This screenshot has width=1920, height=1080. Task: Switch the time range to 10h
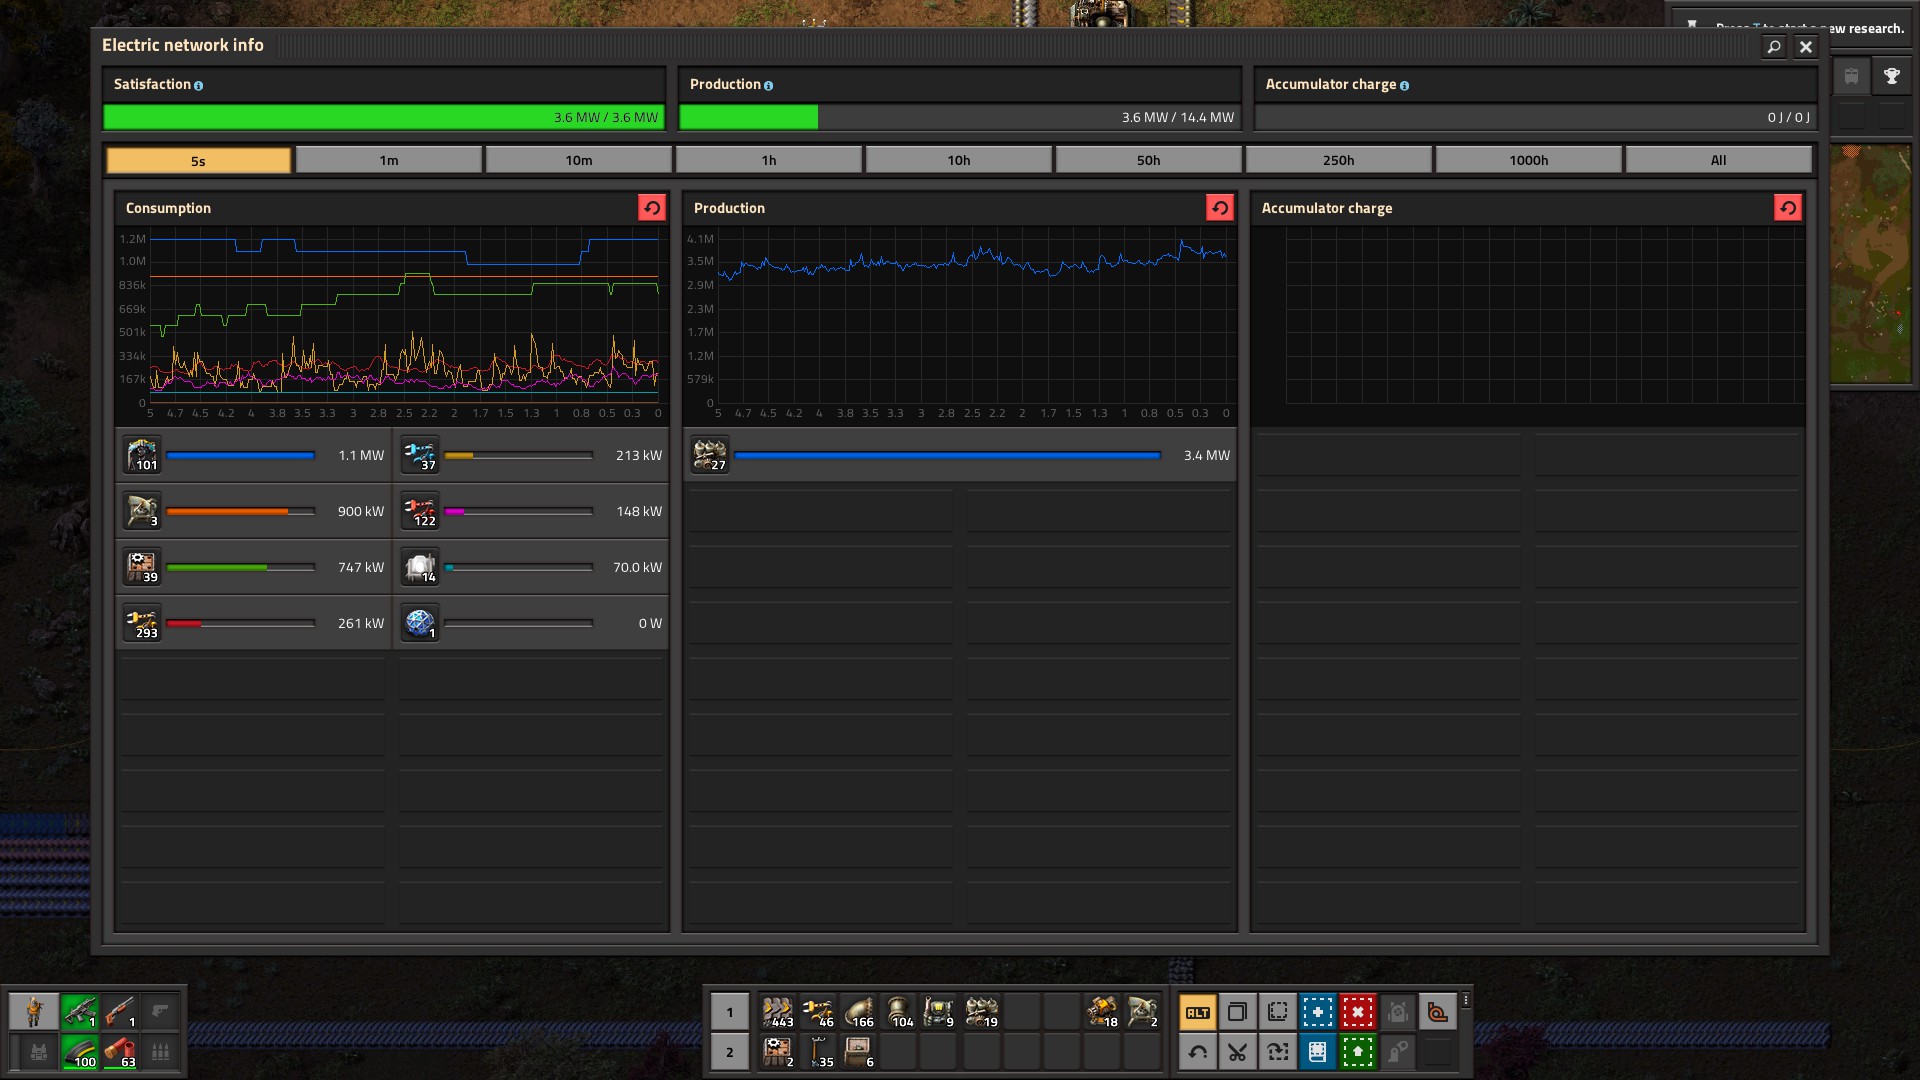click(x=958, y=160)
